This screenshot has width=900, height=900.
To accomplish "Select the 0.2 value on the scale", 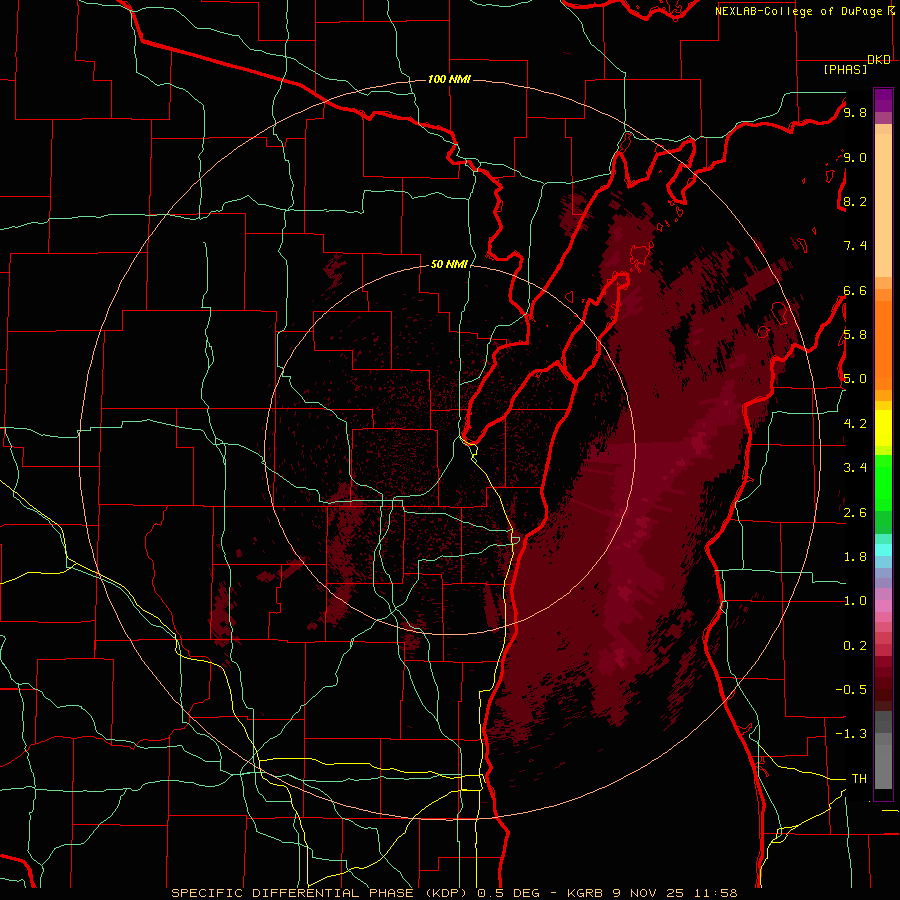I will pos(855,645).
